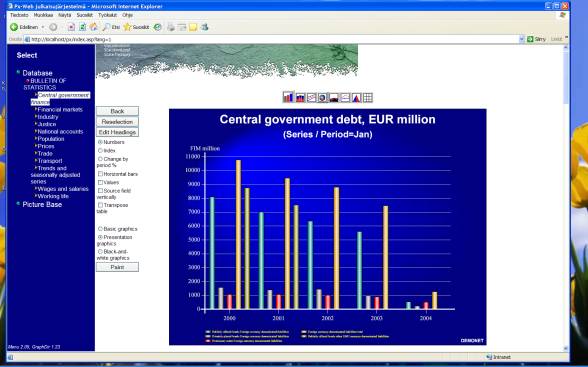588x367 pixels.
Task: Click the green Edellinen back arrow
Action: pos(14,27)
